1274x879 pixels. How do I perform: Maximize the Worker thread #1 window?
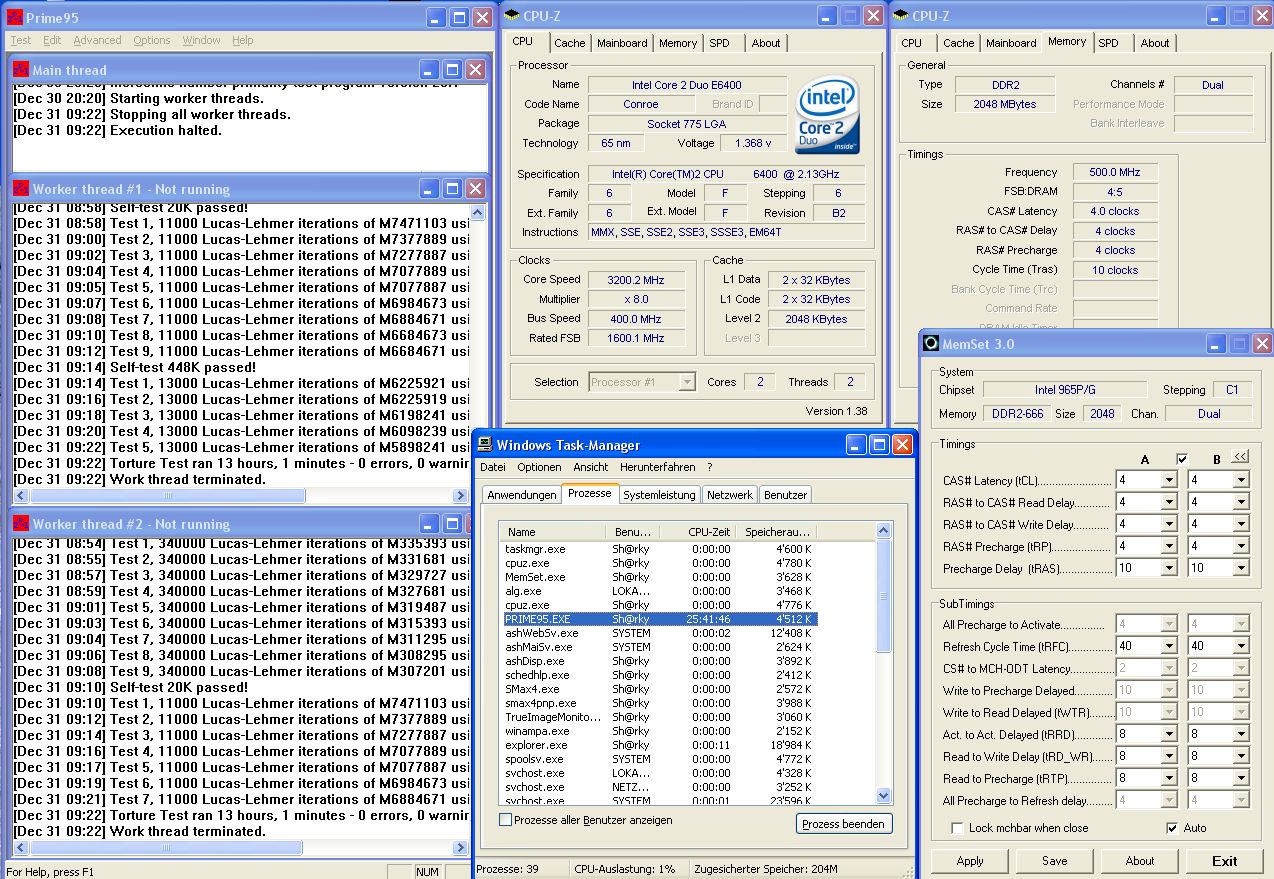click(x=452, y=189)
